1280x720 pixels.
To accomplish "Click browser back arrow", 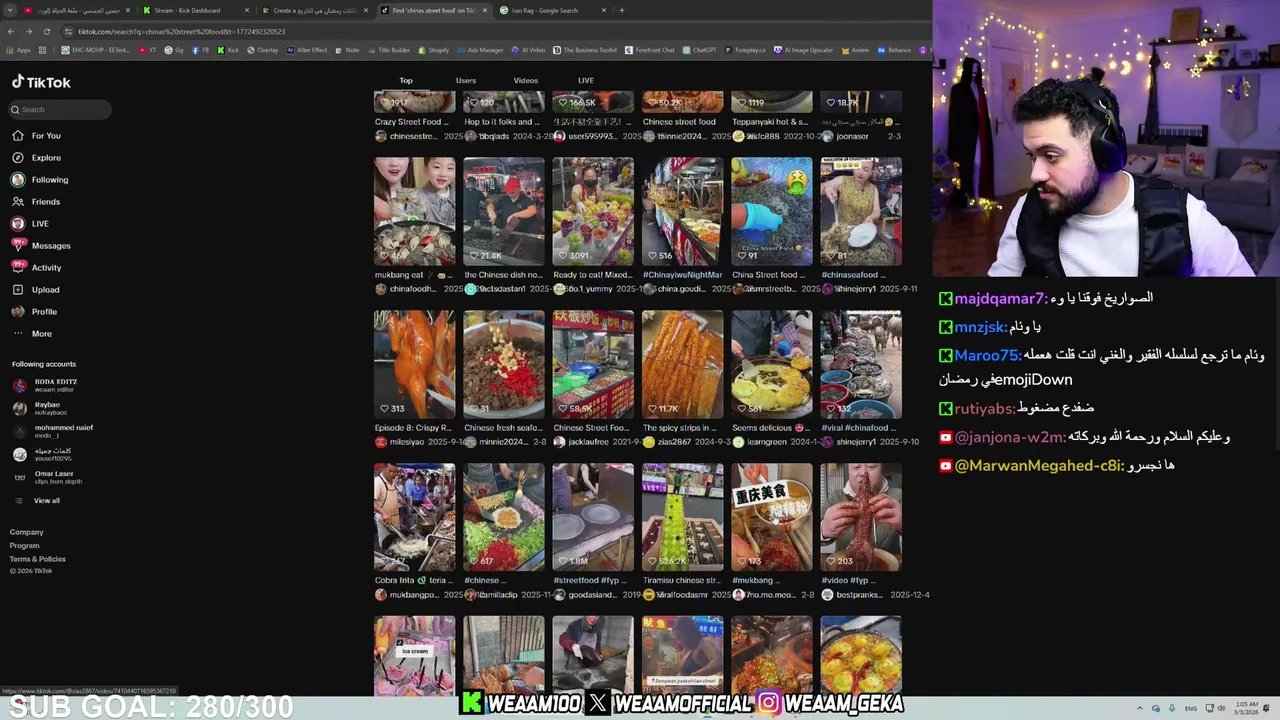I will [10, 31].
